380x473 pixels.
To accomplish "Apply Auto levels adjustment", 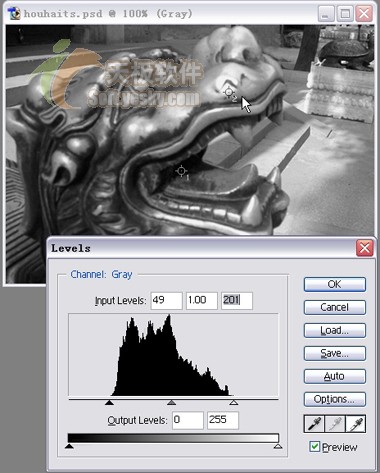I will point(335,376).
